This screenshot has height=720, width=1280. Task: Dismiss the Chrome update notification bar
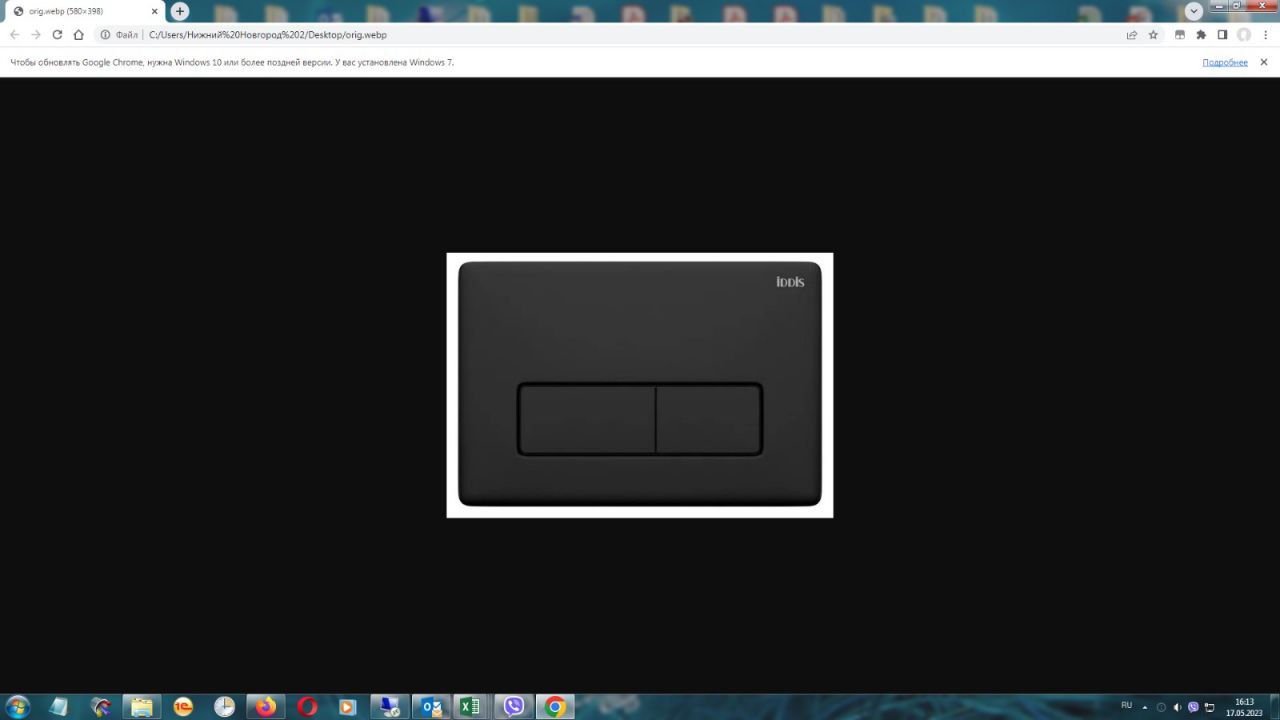click(x=1263, y=62)
